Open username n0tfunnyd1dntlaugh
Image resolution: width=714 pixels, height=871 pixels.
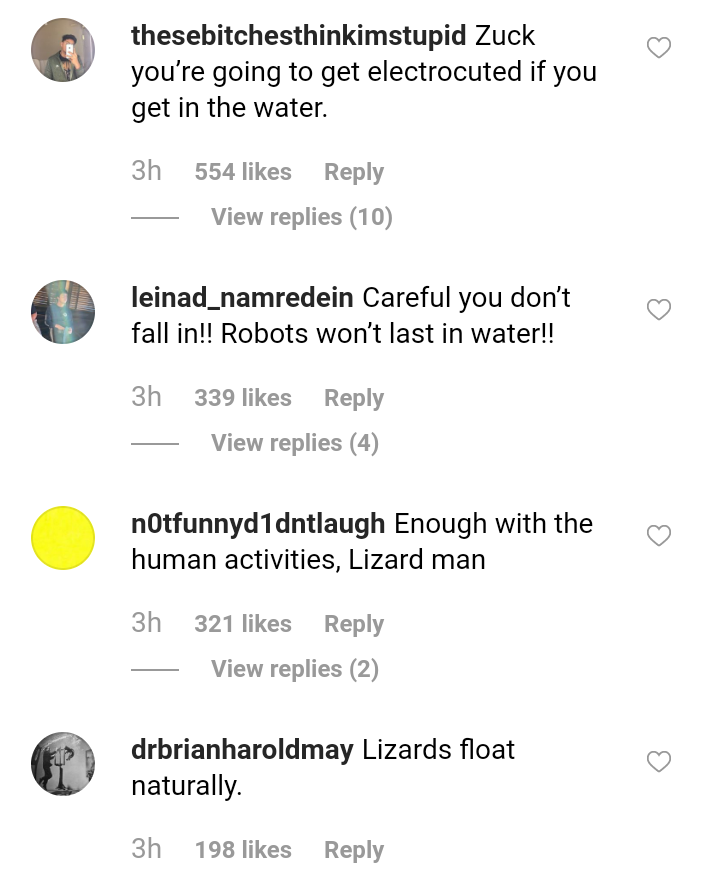(258, 524)
